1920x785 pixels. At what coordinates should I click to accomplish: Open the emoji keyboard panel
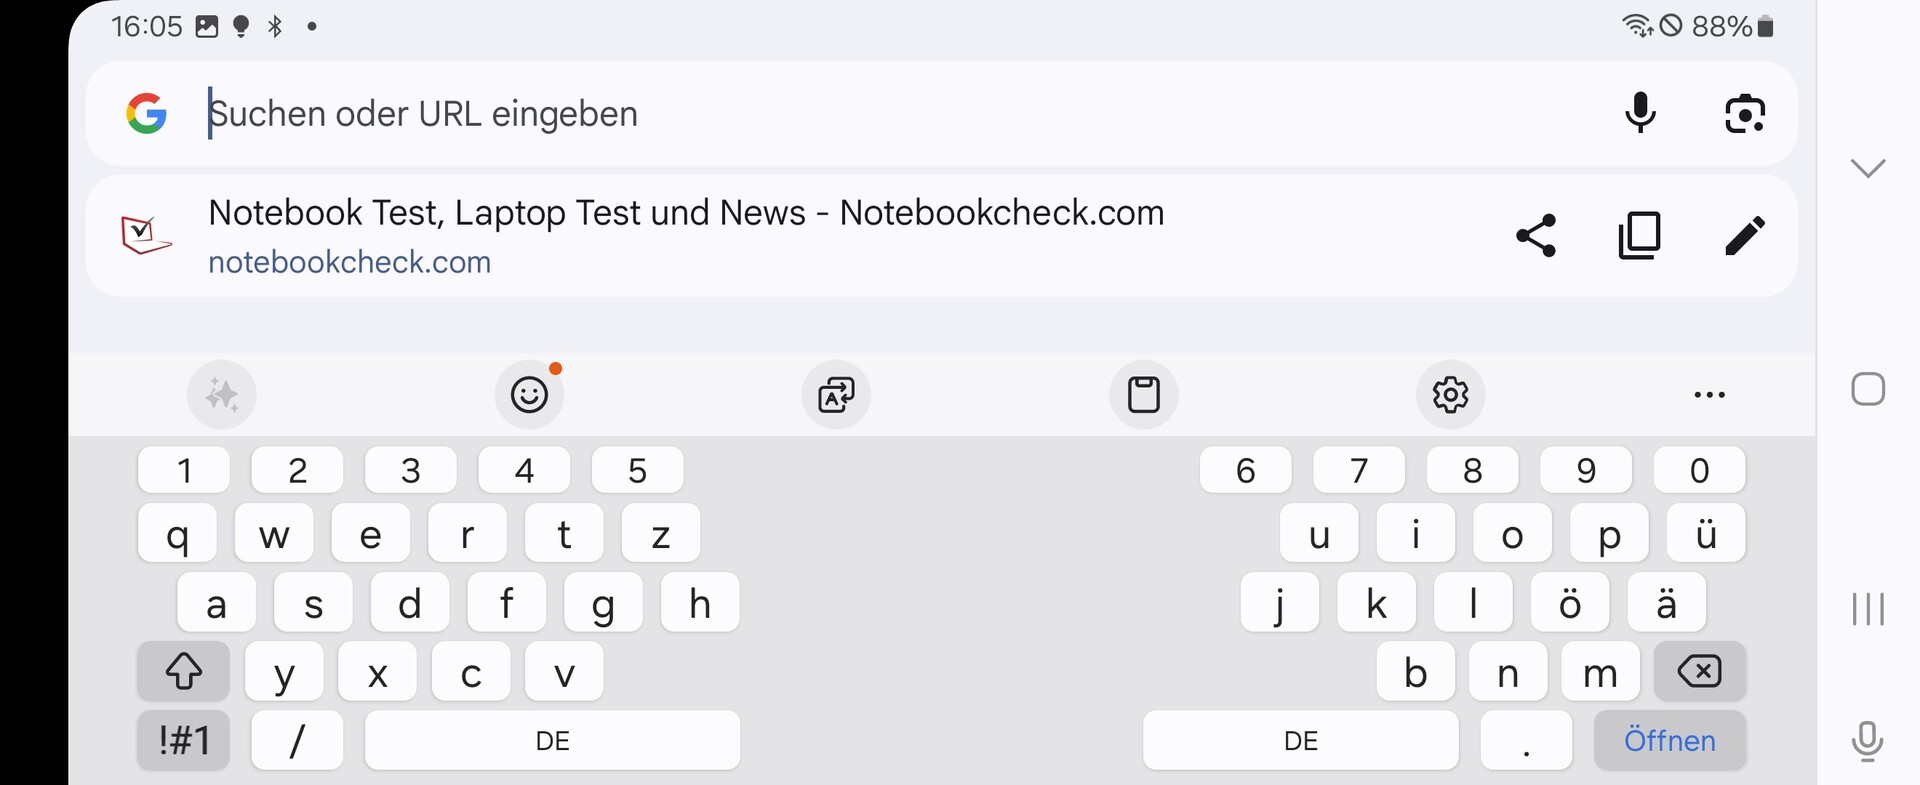pos(529,395)
